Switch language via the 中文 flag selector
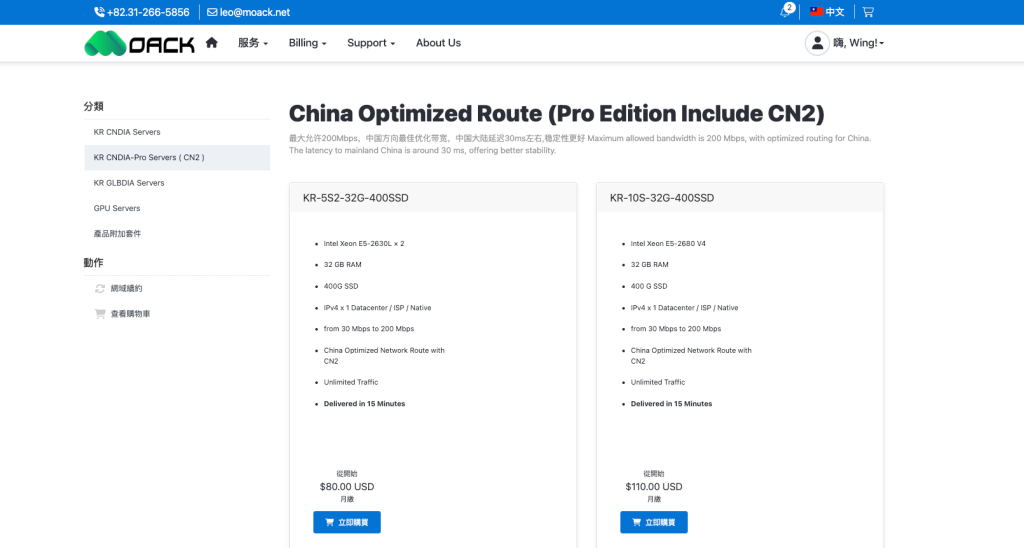The width and height of the screenshot is (1024, 548). (x=827, y=12)
